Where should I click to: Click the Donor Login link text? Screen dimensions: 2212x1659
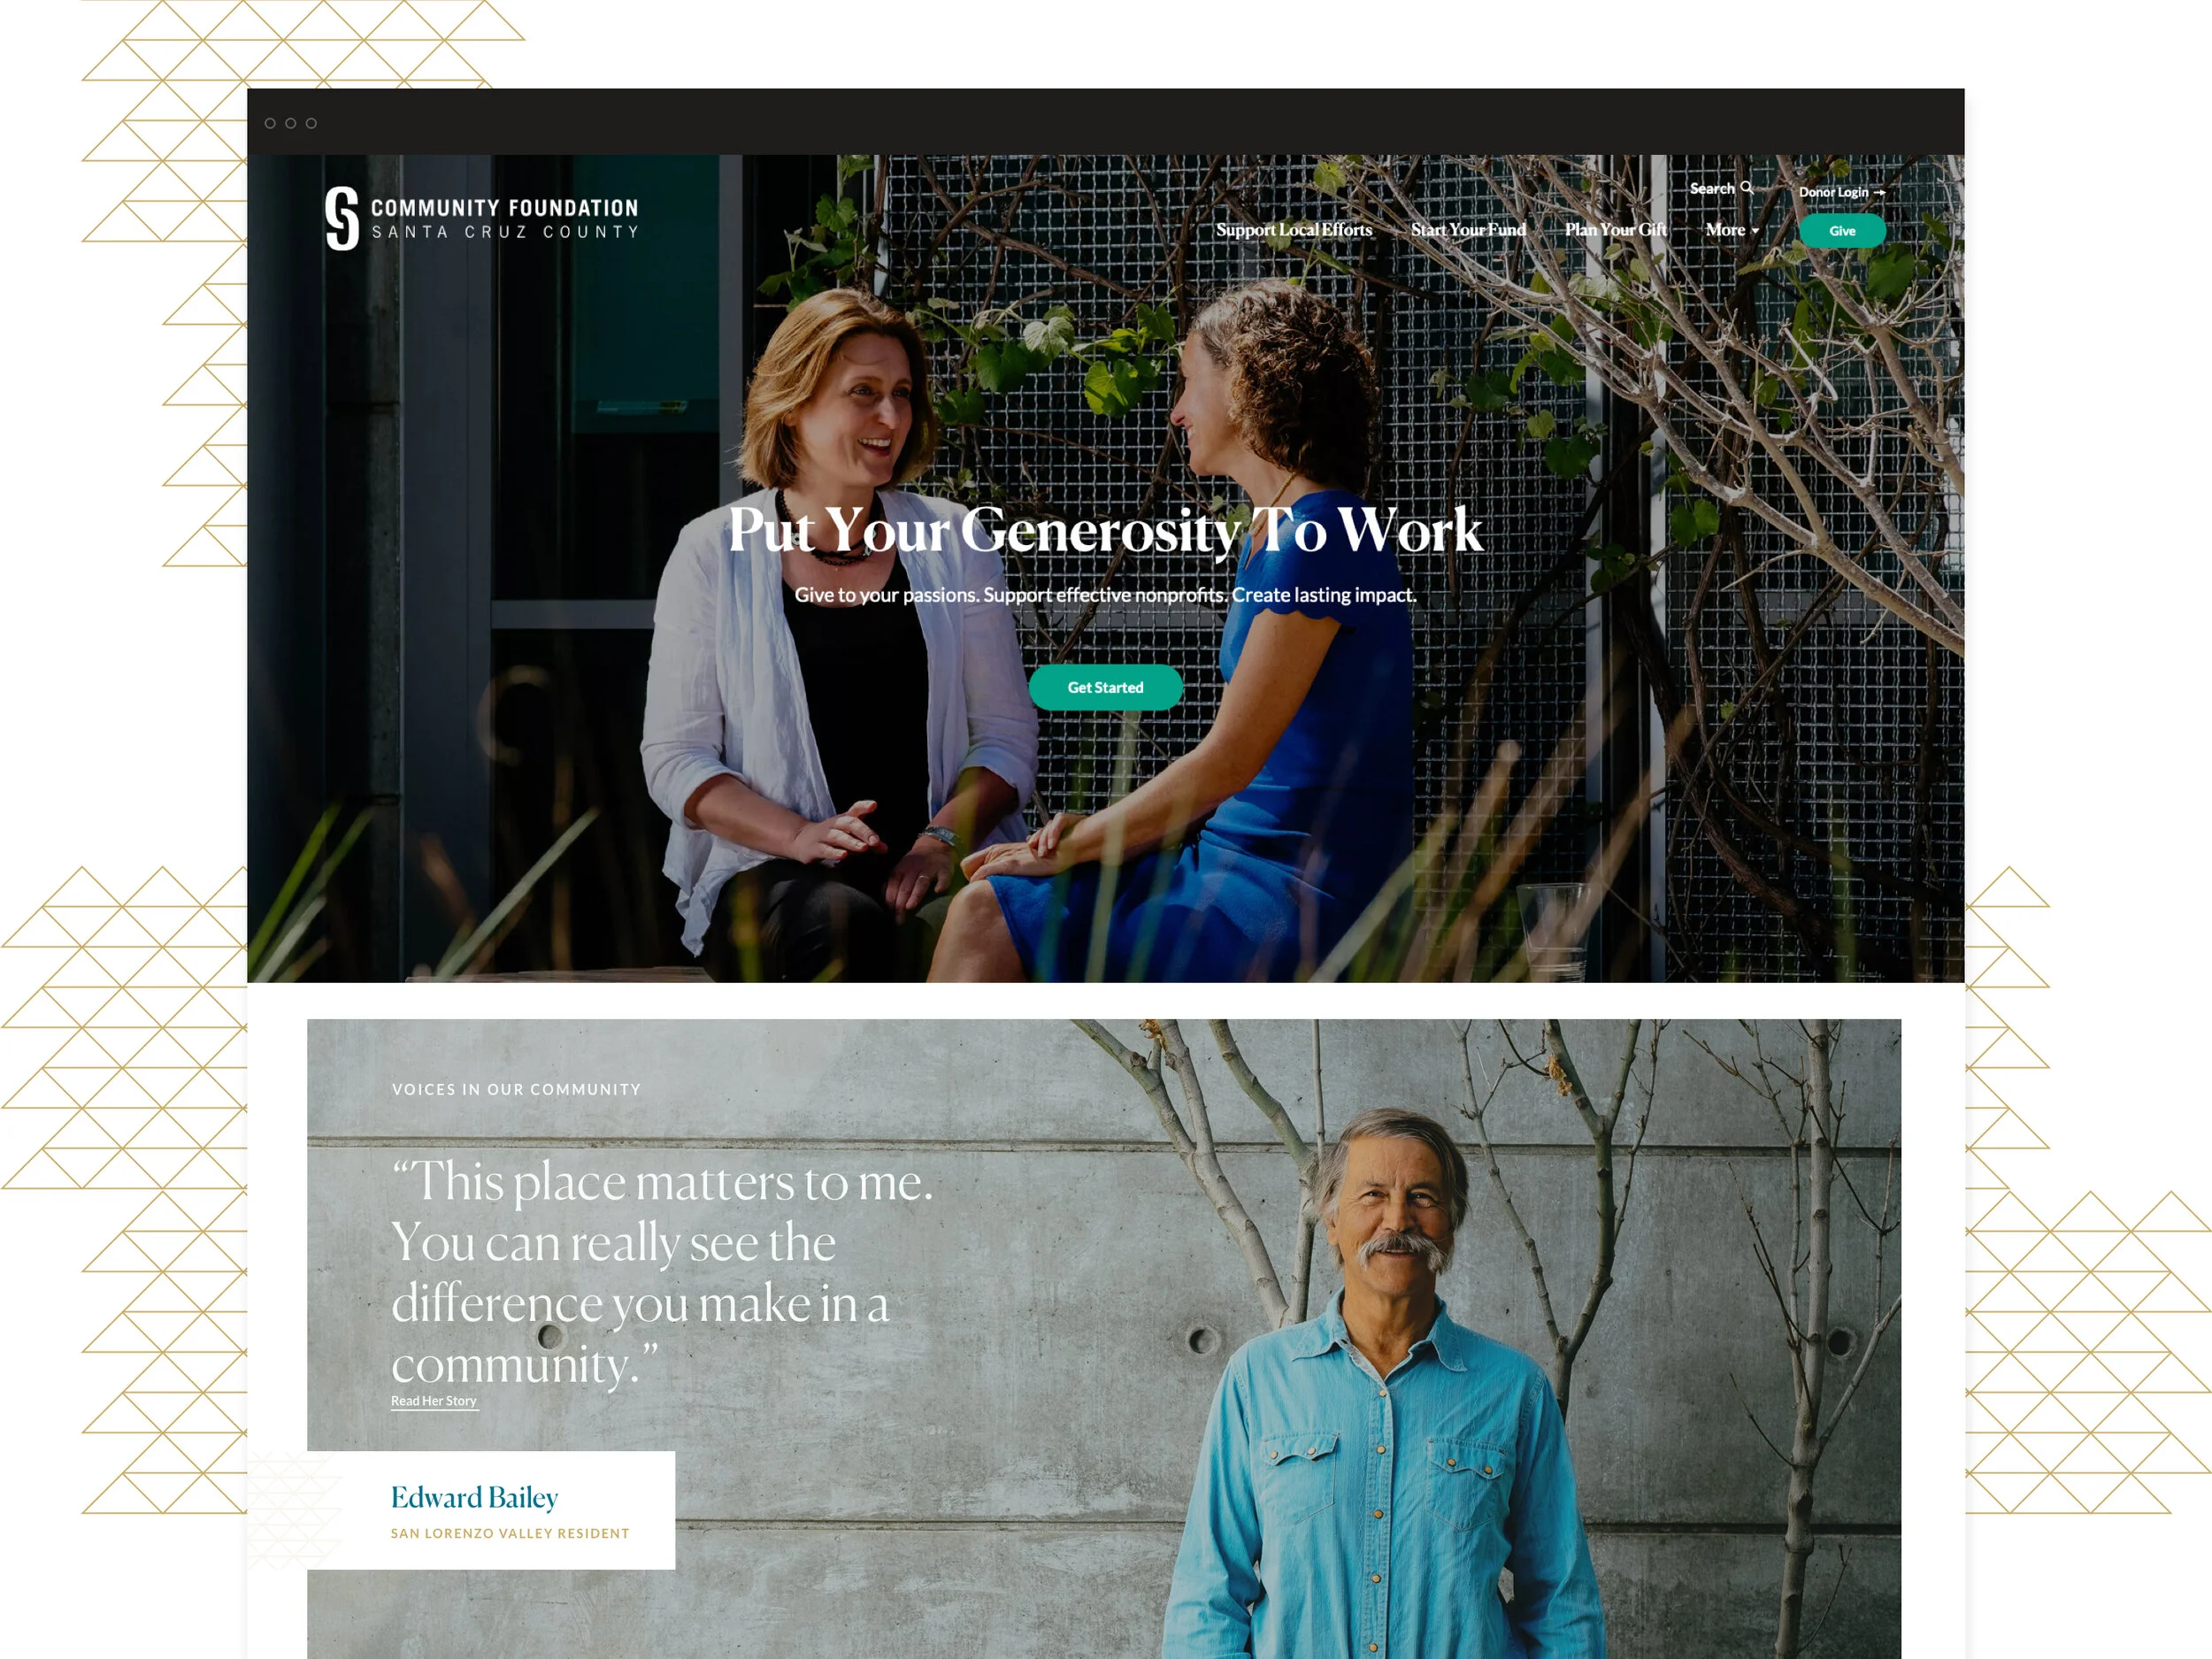point(1833,192)
